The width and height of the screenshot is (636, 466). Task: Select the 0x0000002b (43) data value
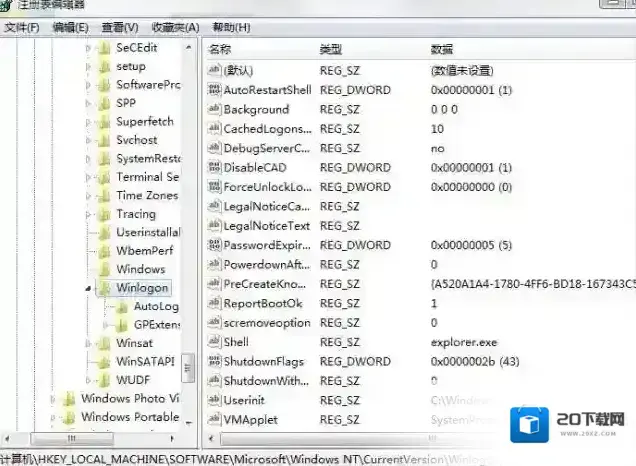[475, 361]
